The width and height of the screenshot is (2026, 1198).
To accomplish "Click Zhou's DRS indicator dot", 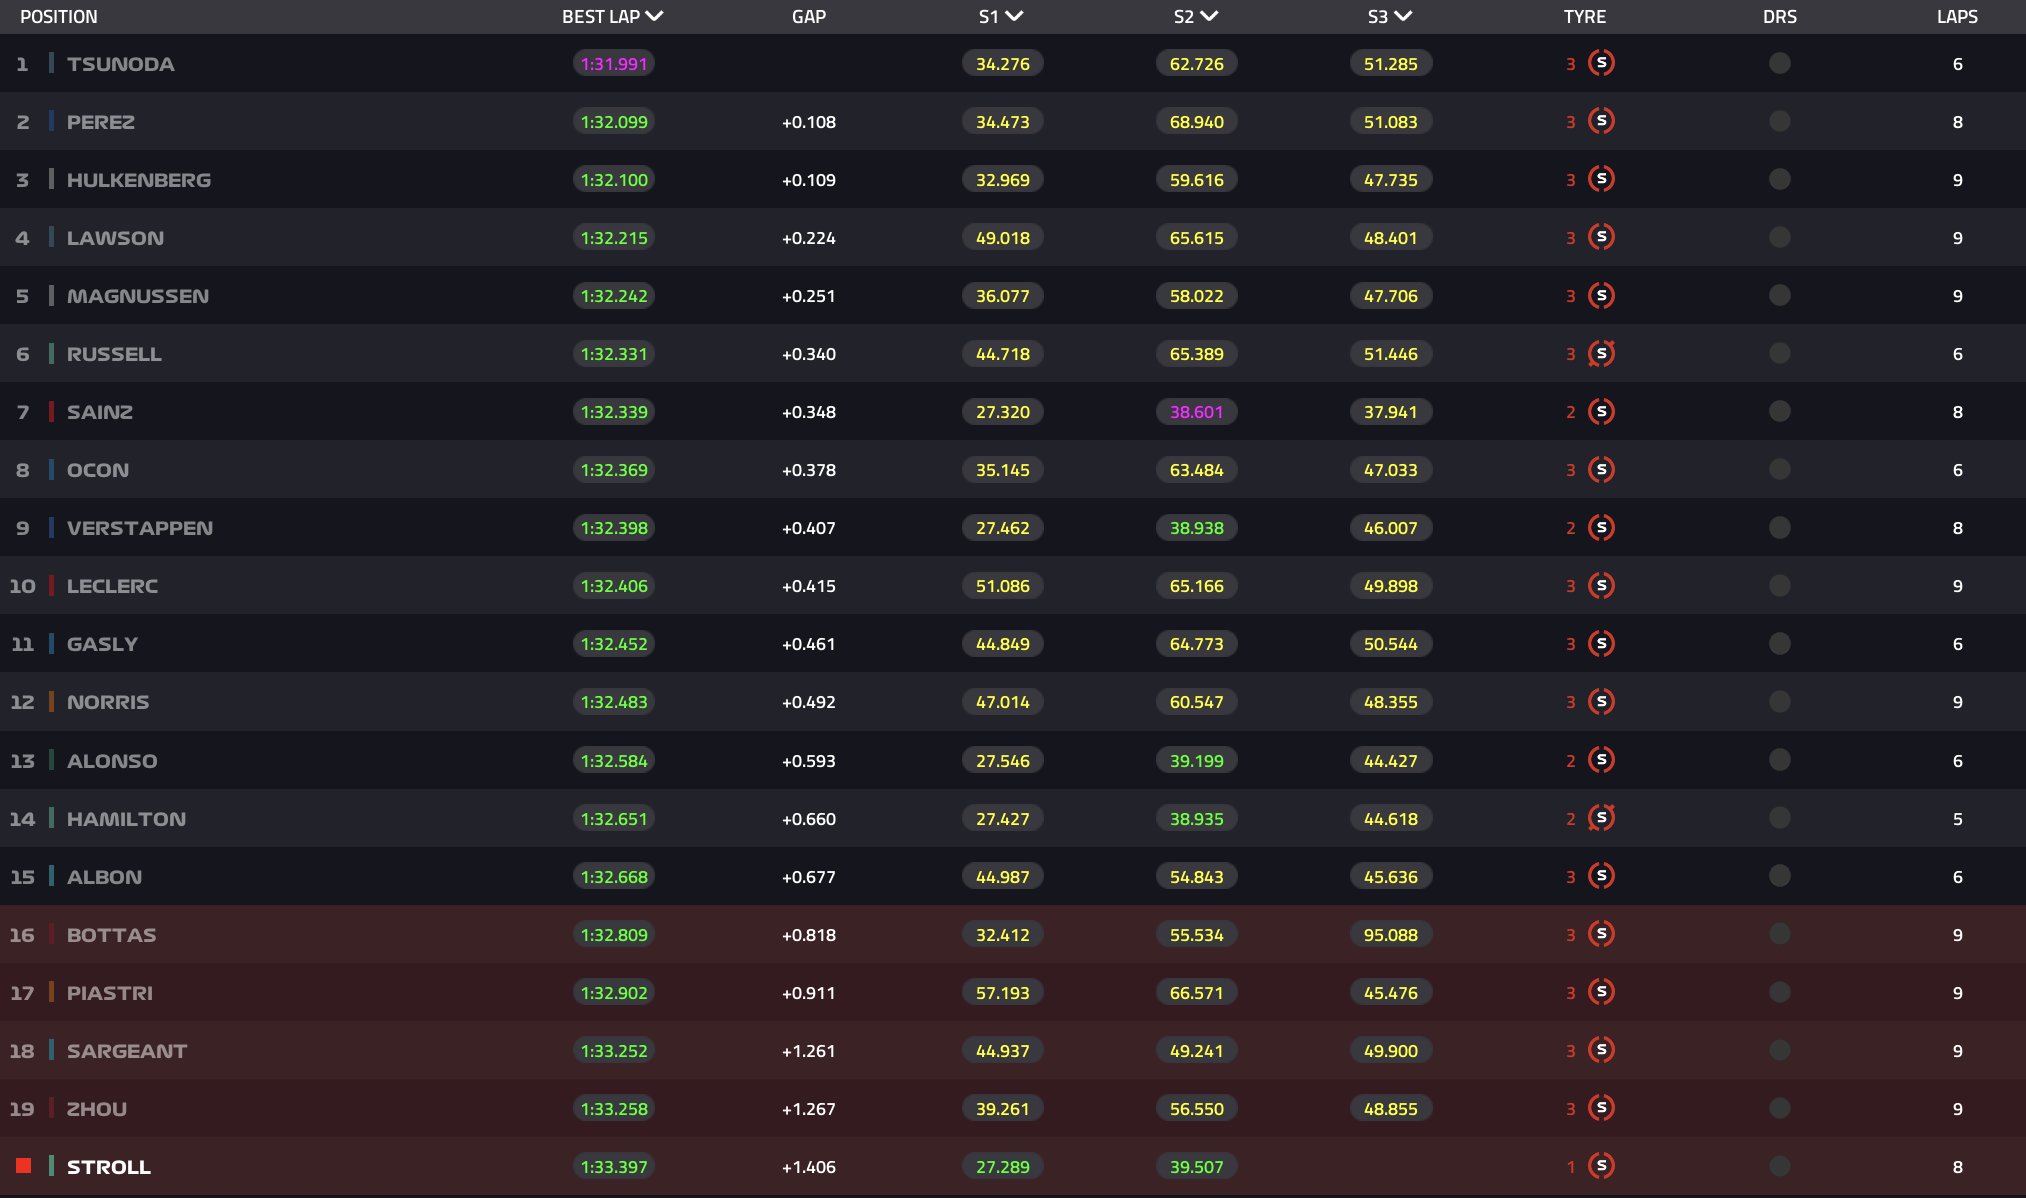I will pyautogui.click(x=1779, y=1108).
